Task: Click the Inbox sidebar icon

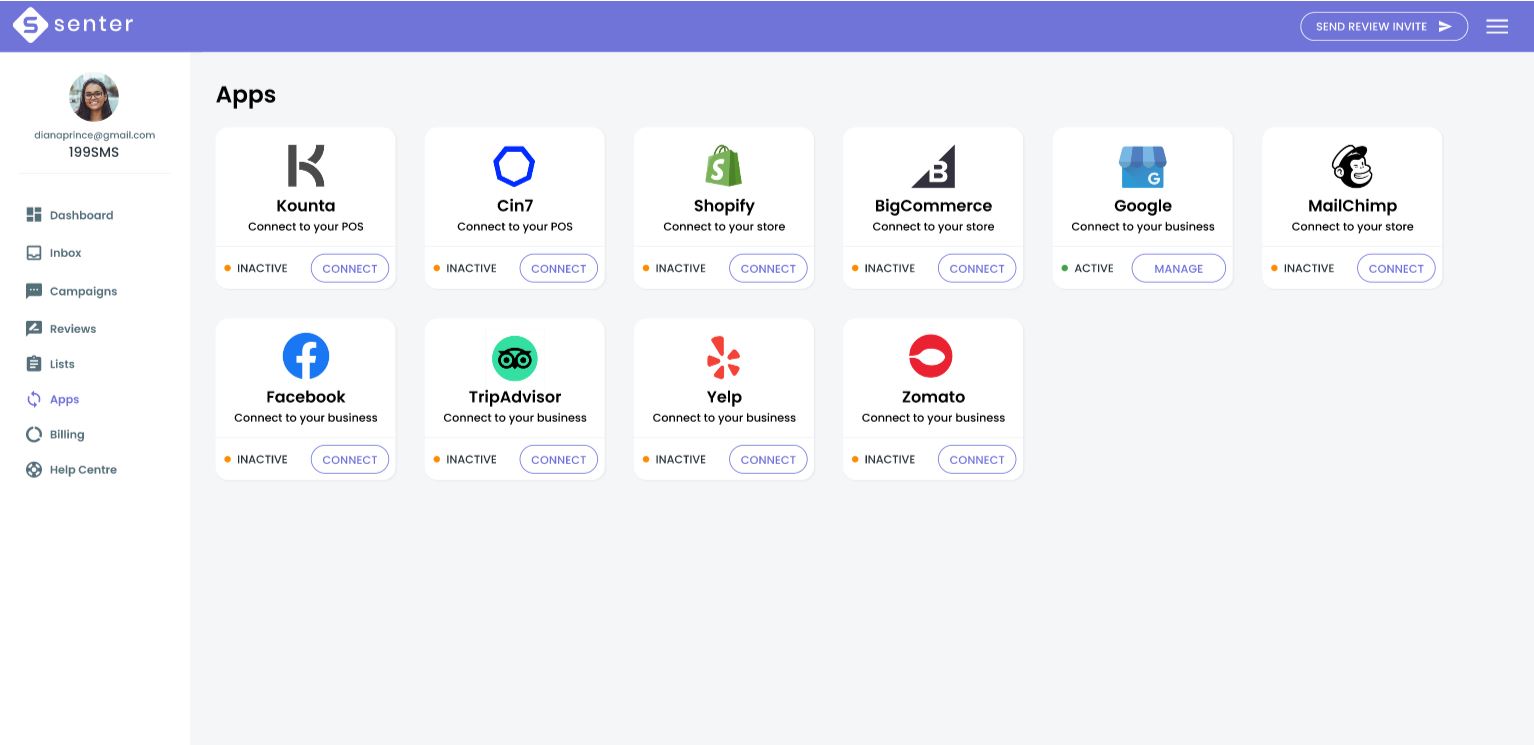Action: pyautogui.click(x=34, y=253)
